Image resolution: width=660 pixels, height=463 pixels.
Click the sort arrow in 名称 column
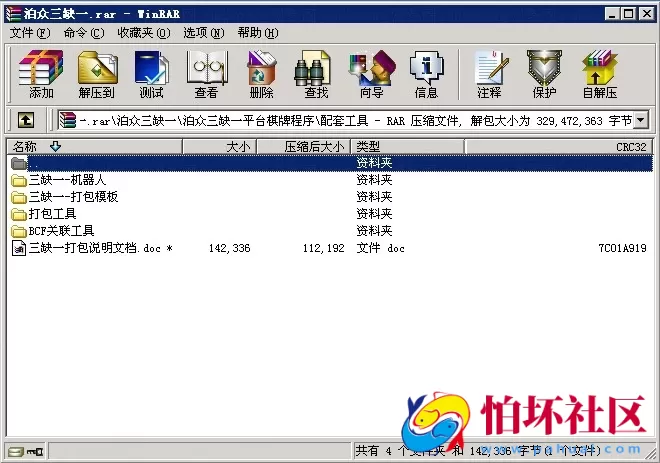55,146
